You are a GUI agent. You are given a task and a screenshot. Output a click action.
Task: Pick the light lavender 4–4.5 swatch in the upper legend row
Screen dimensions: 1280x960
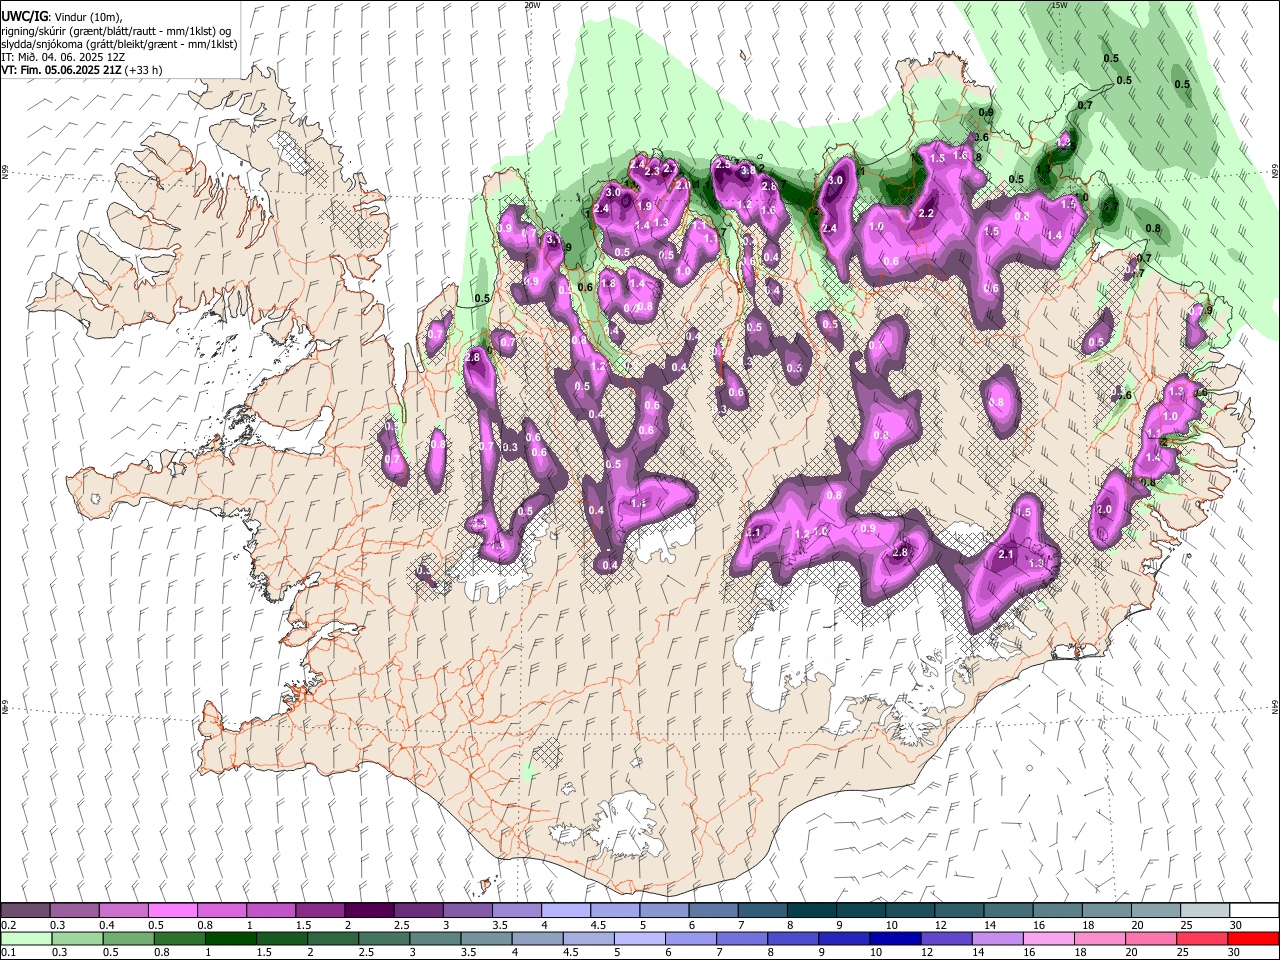pyautogui.click(x=564, y=910)
